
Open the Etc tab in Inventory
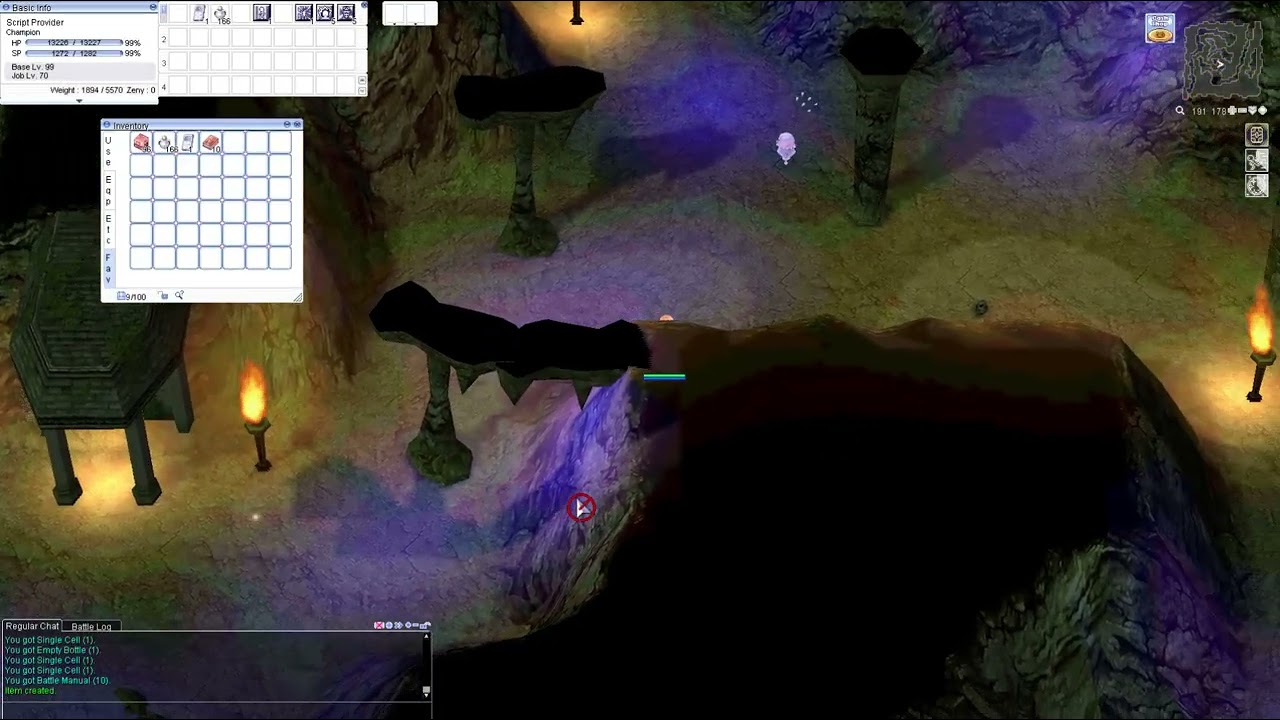click(108, 229)
